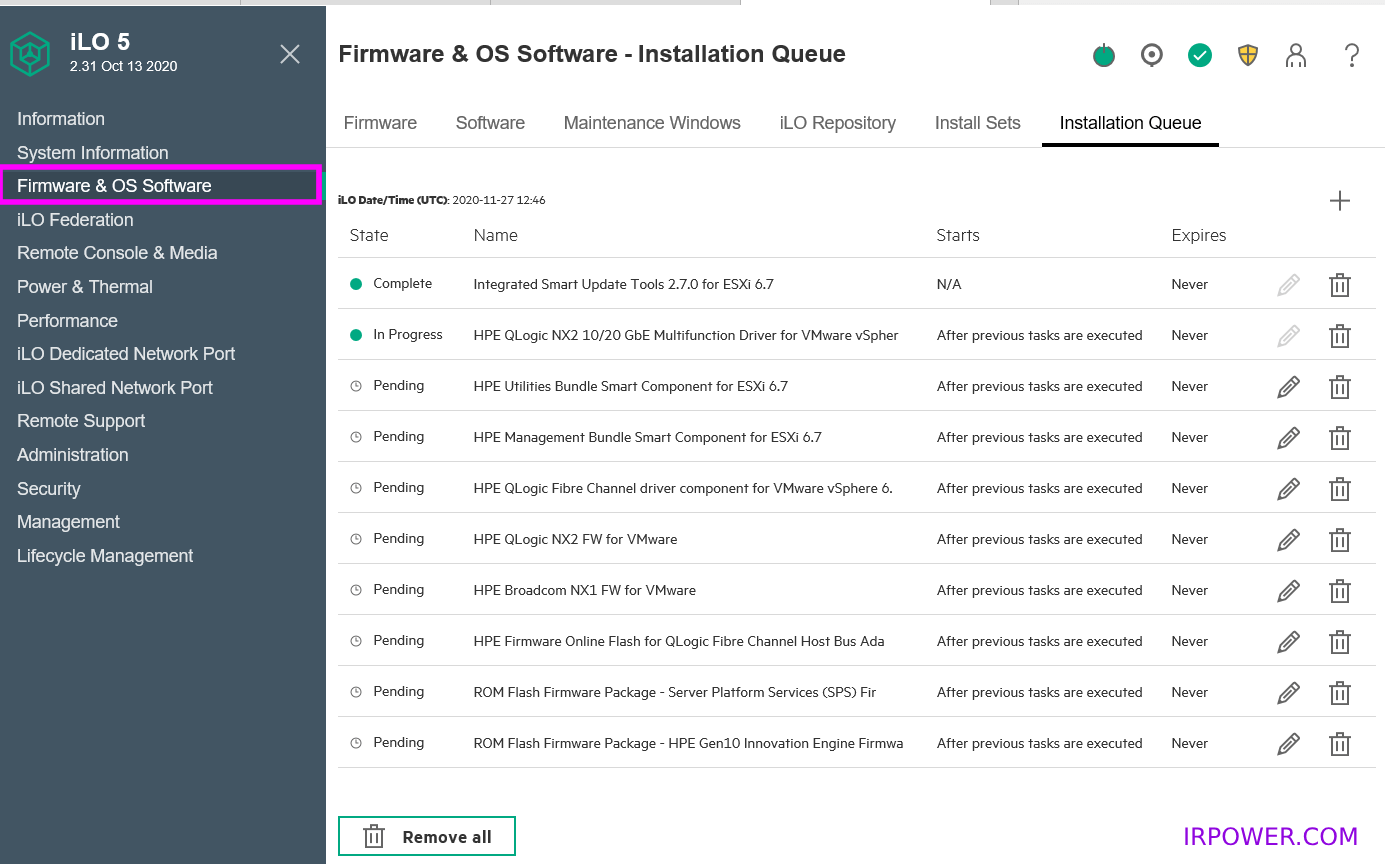
Task: Open Remote Console & Media
Action: (x=117, y=253)
